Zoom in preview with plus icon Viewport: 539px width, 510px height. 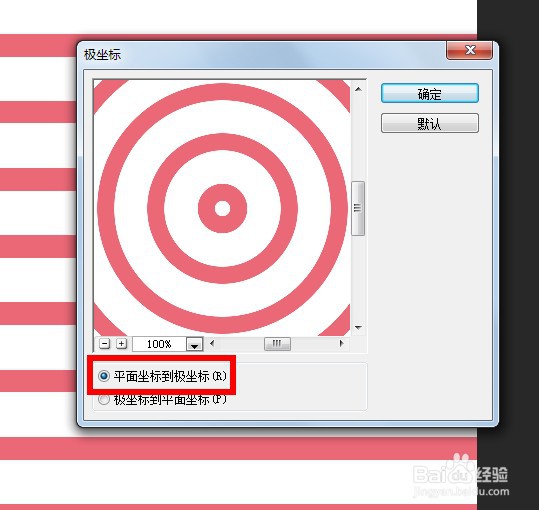(121, 344)
